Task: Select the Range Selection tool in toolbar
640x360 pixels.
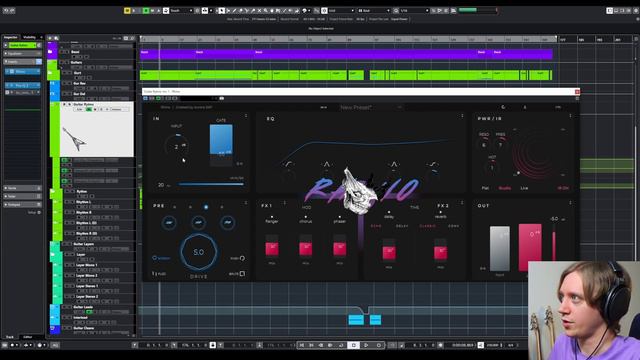Action: (228, 11)
